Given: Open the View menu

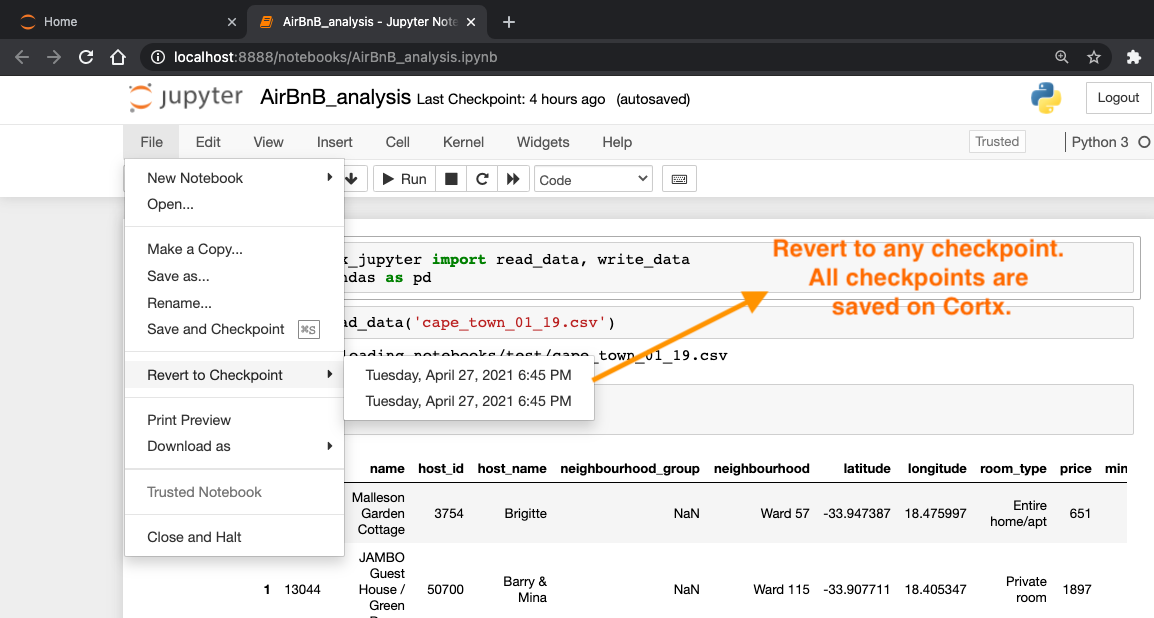Looking at the screenshot, I should tap(269, 142).
